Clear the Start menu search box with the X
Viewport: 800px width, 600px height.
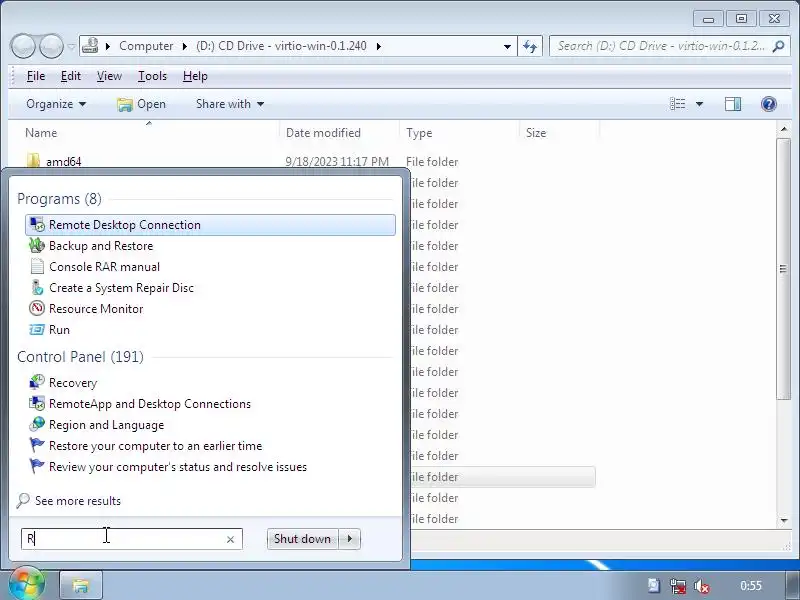(230, 539)
